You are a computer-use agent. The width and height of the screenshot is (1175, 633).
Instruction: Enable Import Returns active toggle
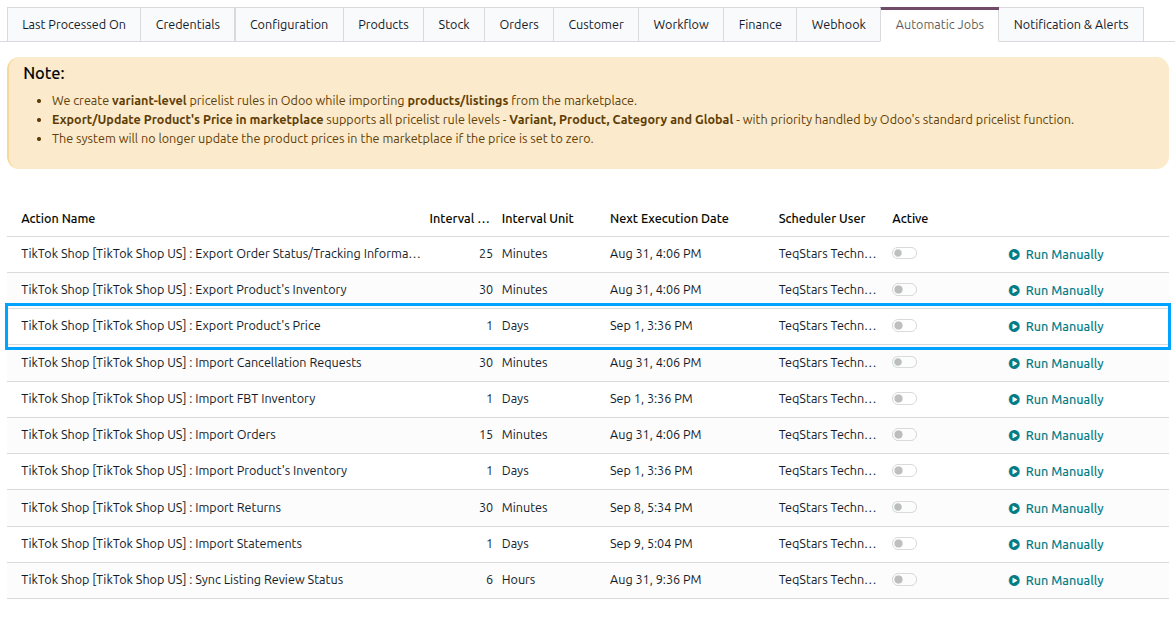pyautogui.click(x=904, y=507)
